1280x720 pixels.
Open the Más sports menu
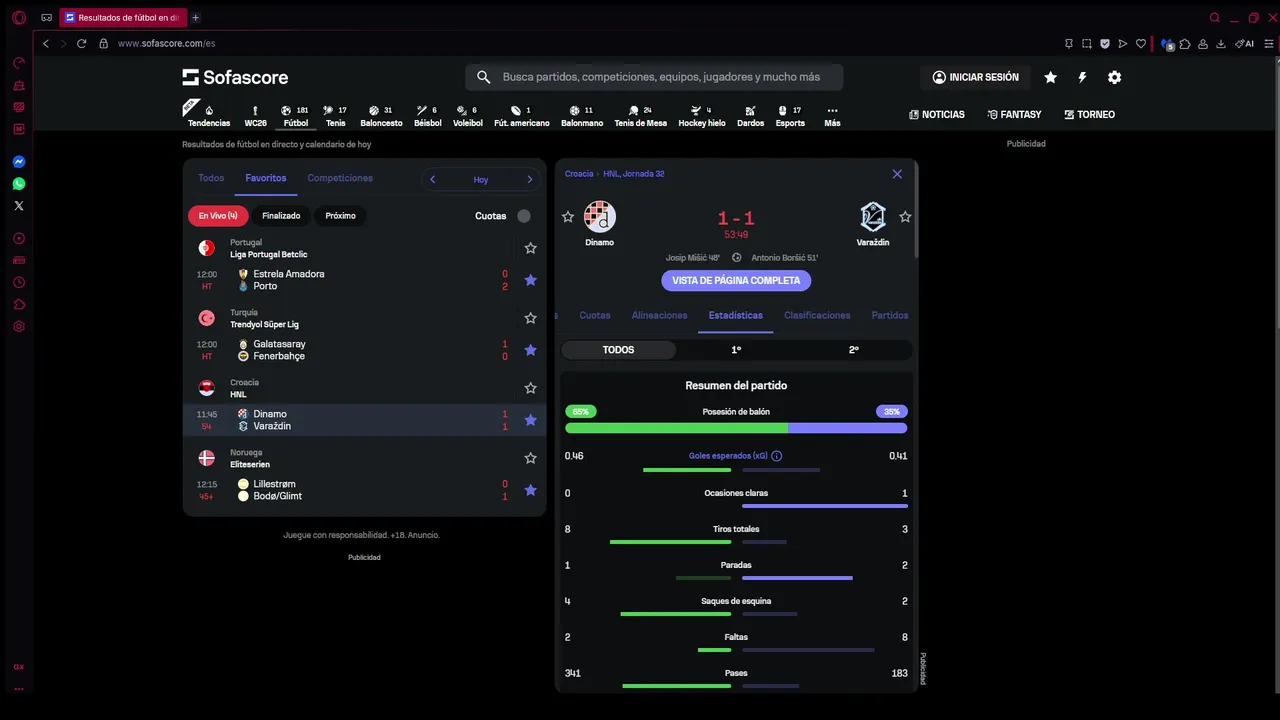832,117
